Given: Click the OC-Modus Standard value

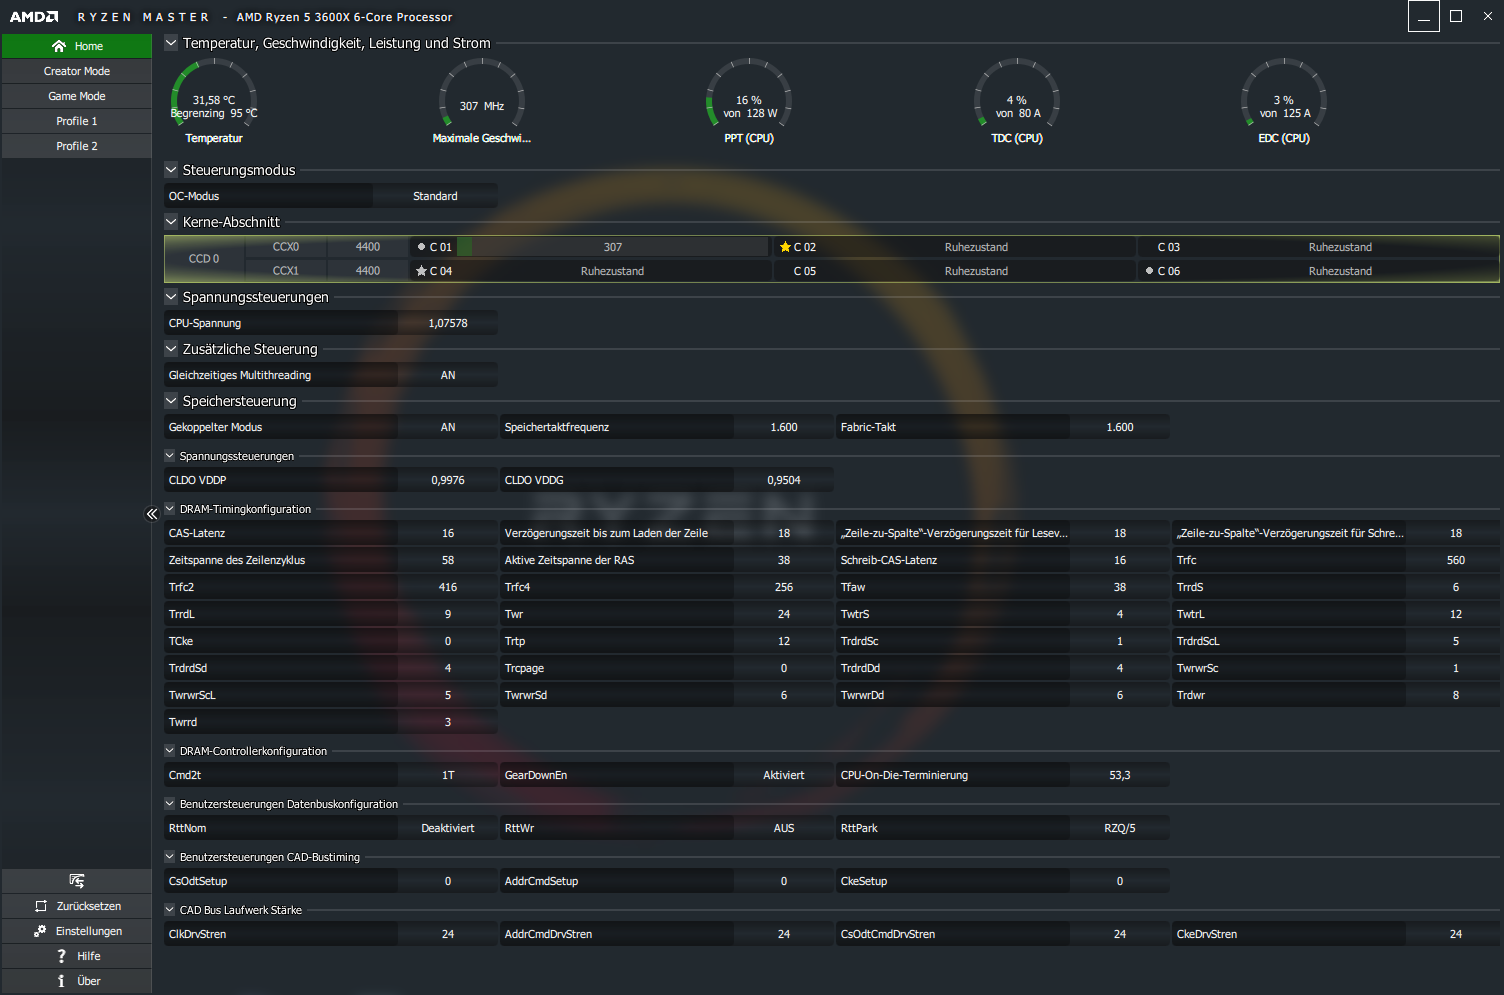Looking at the screenshot, I should 435,196.
